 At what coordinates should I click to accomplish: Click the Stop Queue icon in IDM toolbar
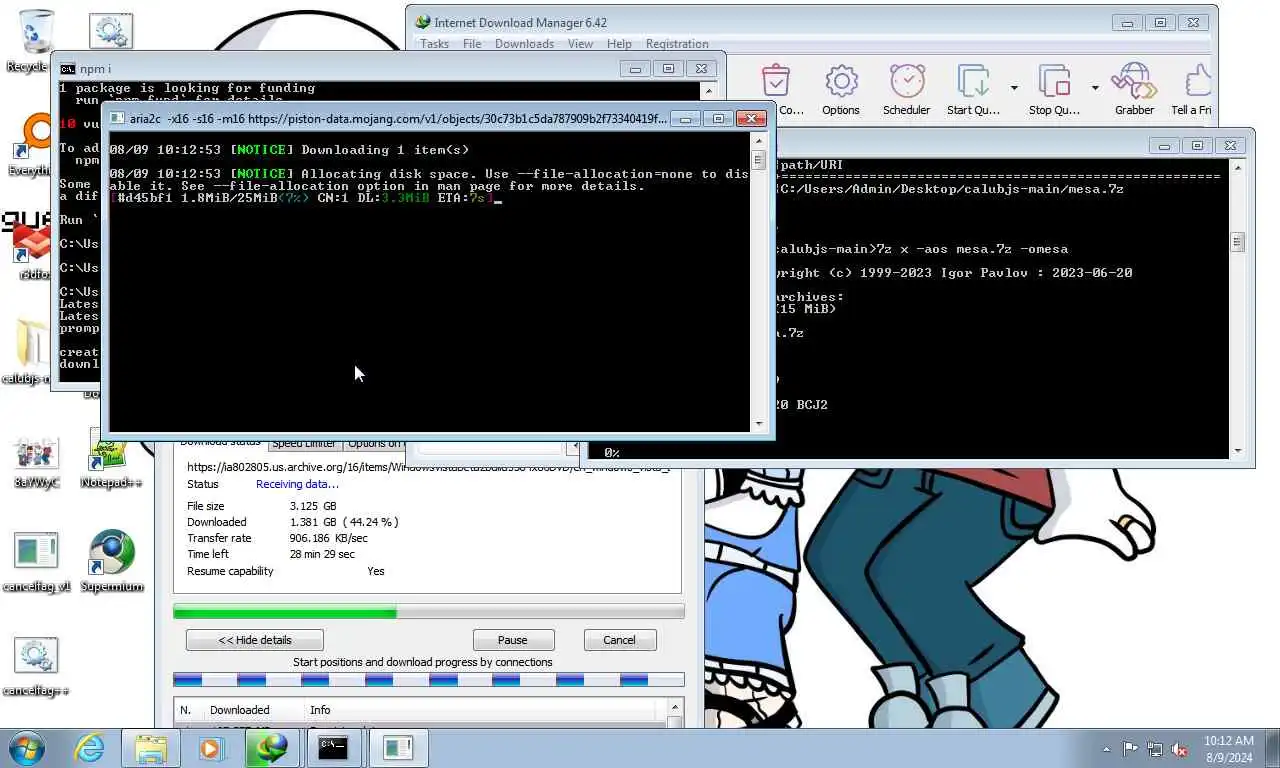(1054, 90)
